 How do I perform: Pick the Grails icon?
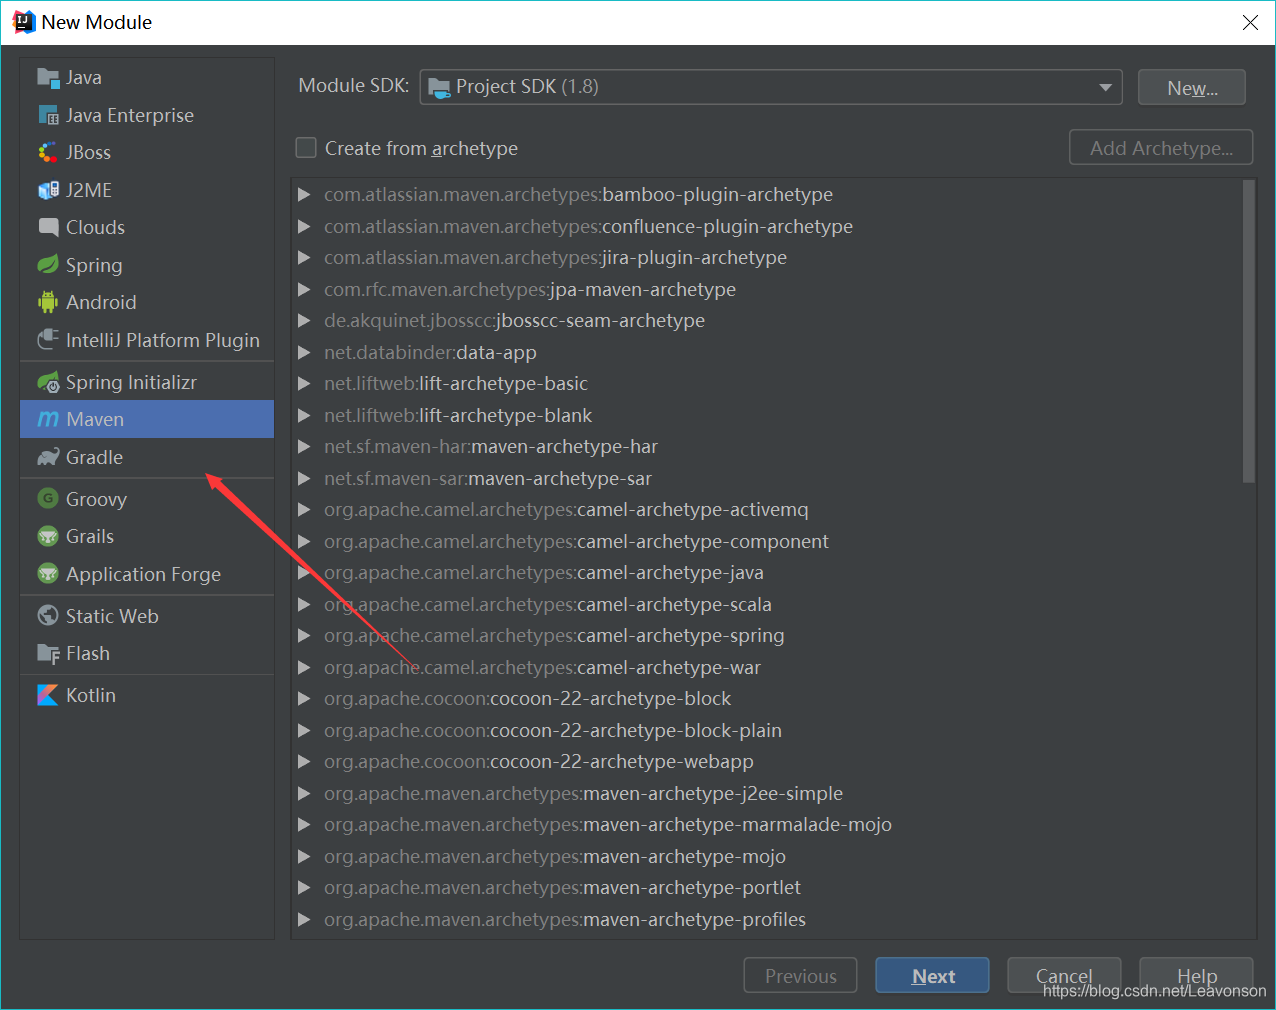[48, 537]
